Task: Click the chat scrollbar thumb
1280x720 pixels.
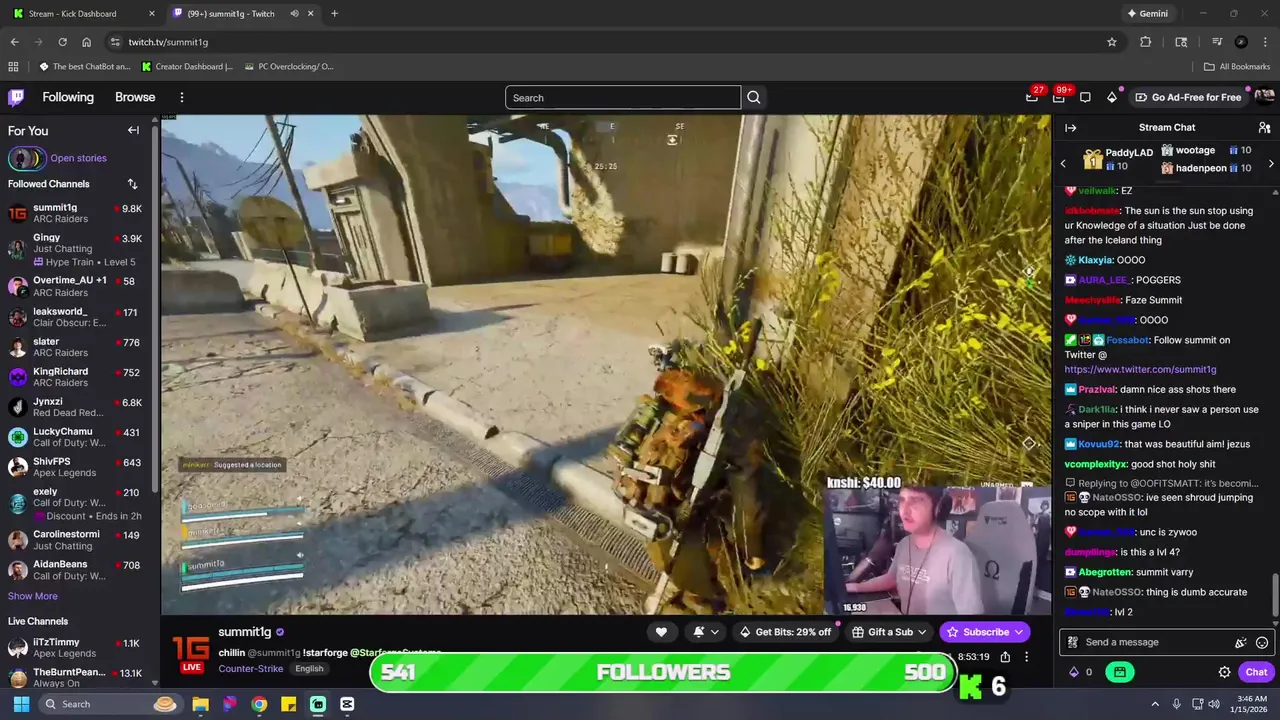Action: click(1275, 595)
